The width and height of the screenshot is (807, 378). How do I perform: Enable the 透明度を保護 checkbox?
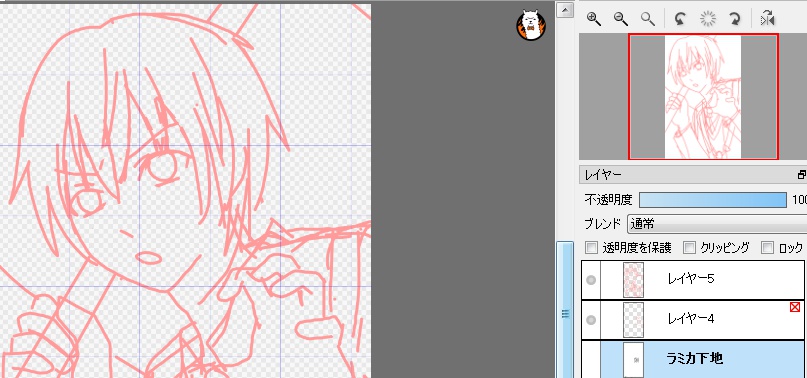[592, 248]
